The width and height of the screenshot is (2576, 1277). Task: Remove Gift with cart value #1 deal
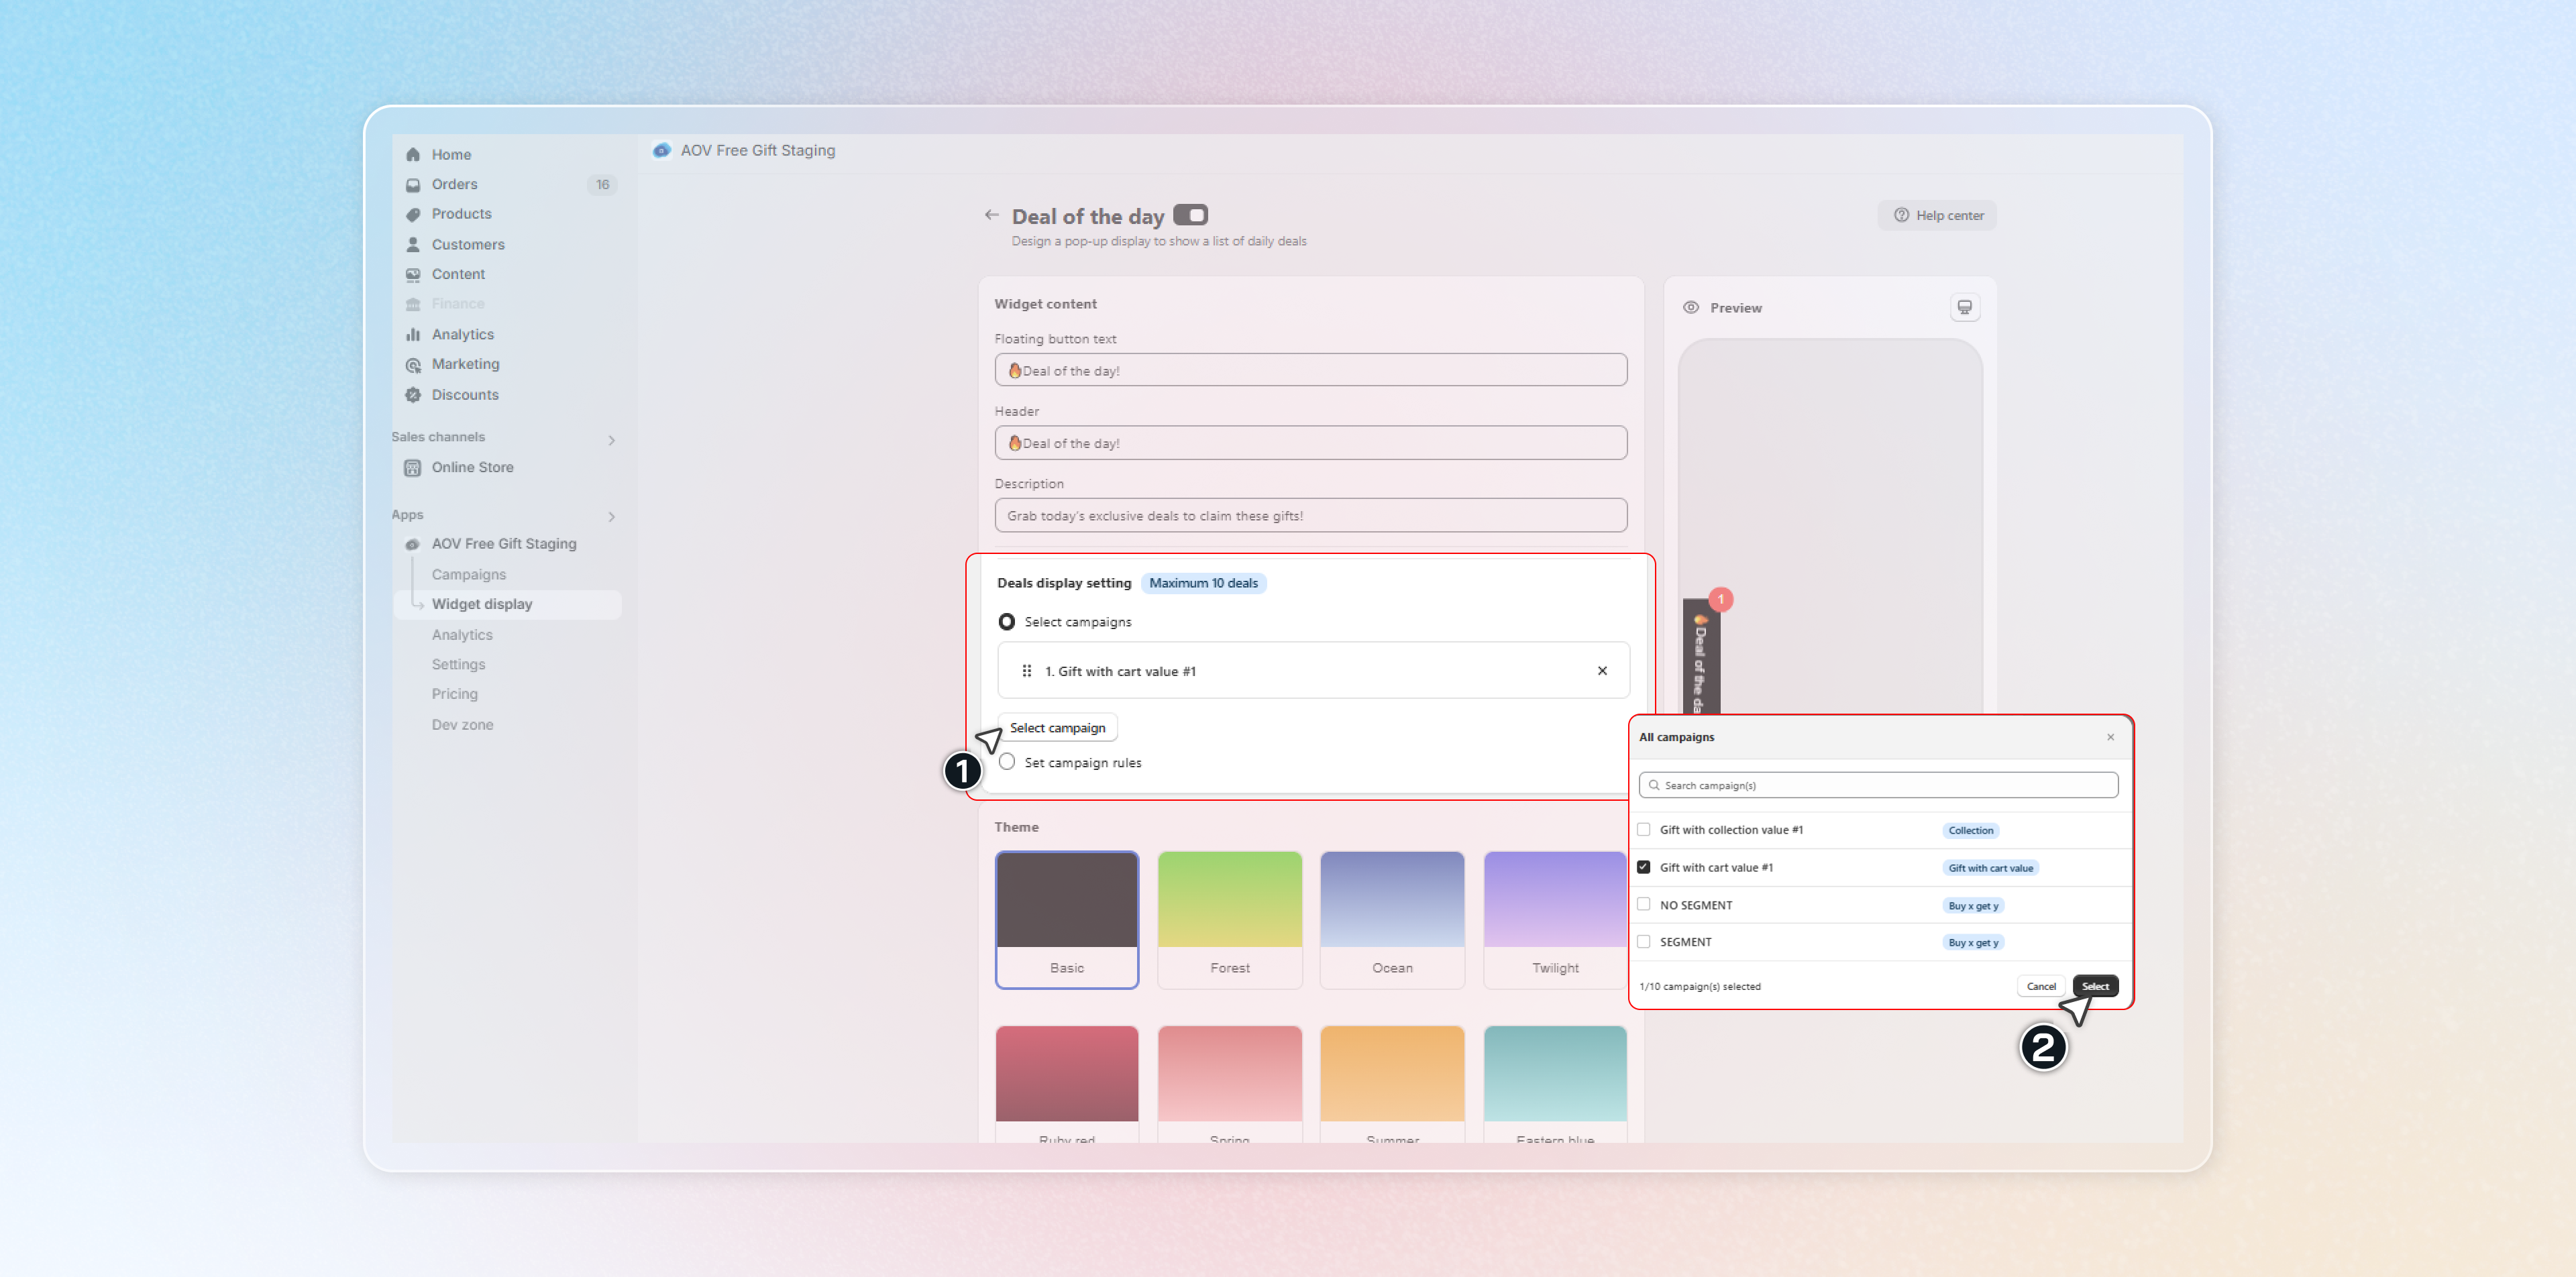point(1602,671)
